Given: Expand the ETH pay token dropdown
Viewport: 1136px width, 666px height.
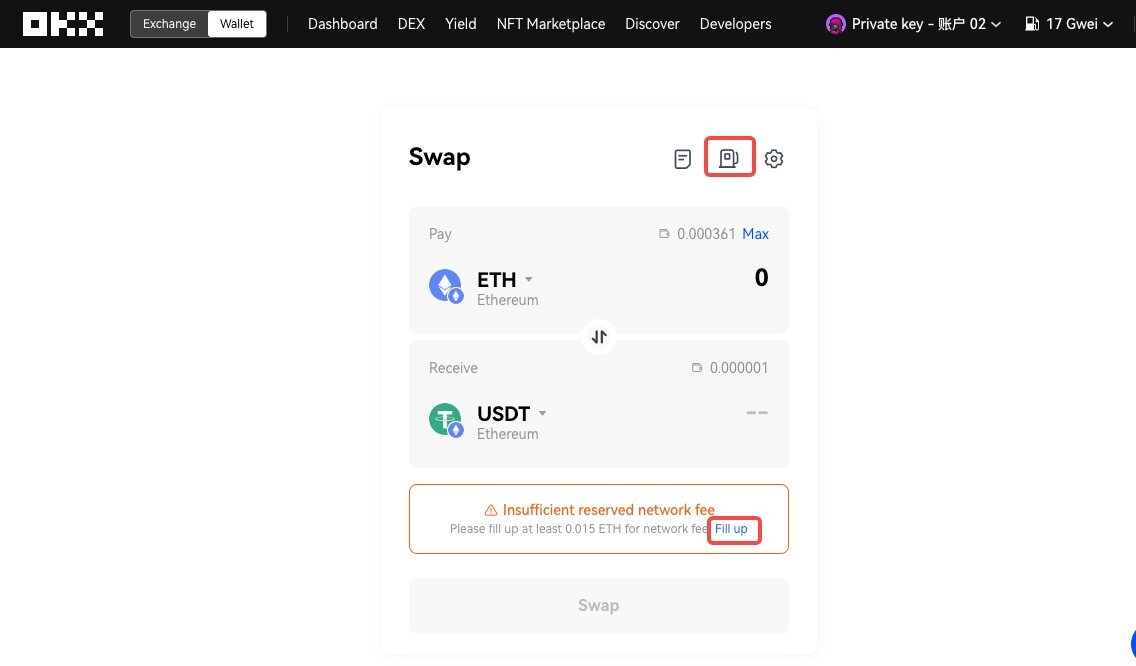Looking at the screenshot, I should pyautogui.click(x=529, y=280).
